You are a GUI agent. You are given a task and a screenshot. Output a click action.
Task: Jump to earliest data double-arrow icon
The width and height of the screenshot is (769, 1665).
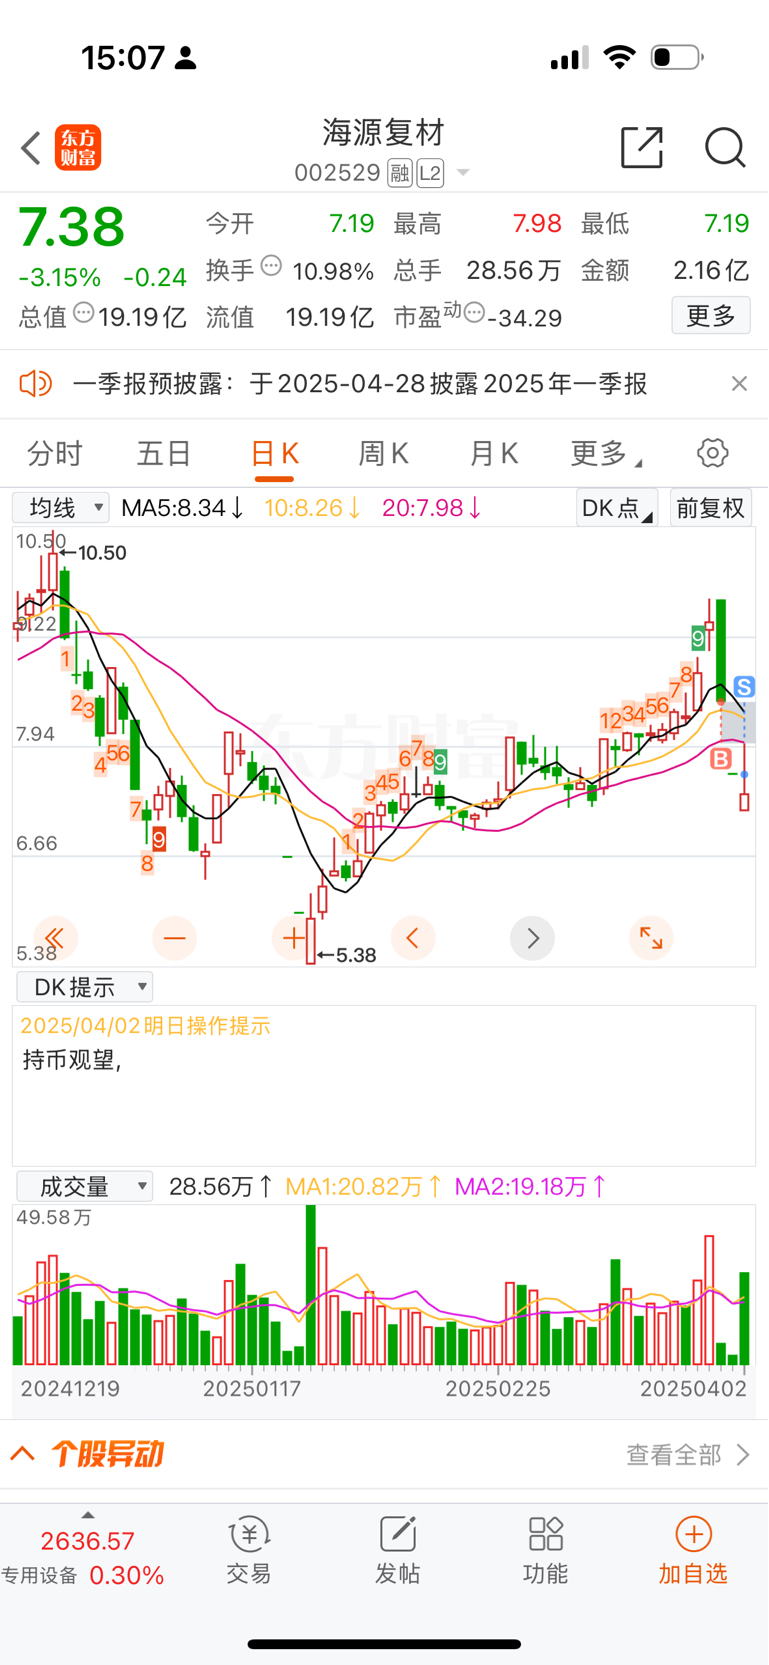coord(55,938)
